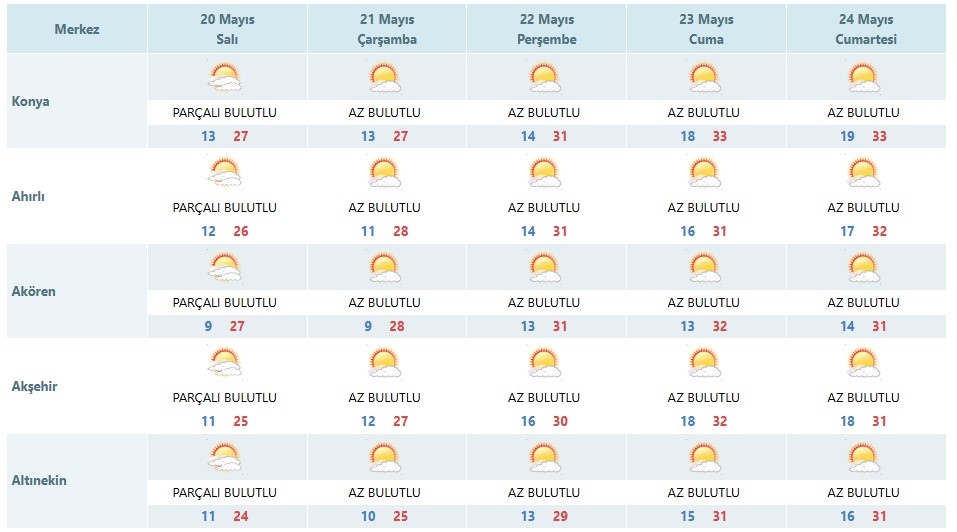Select the Merkez column header

tap(77, 29)
